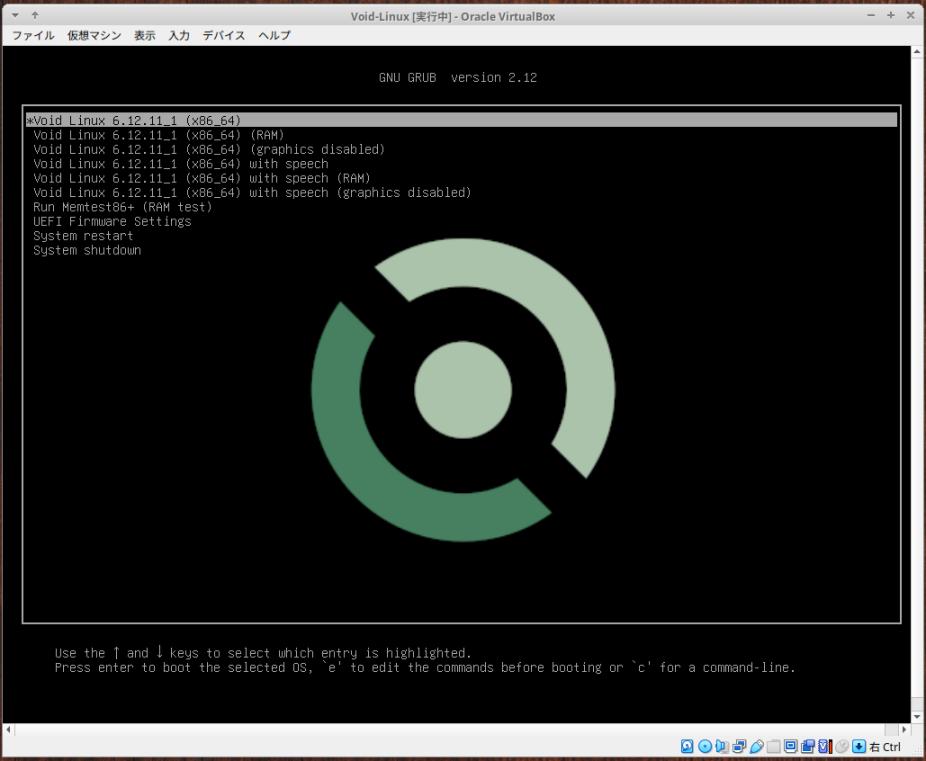Click the hard disk activity status icon

coord(687,746)
